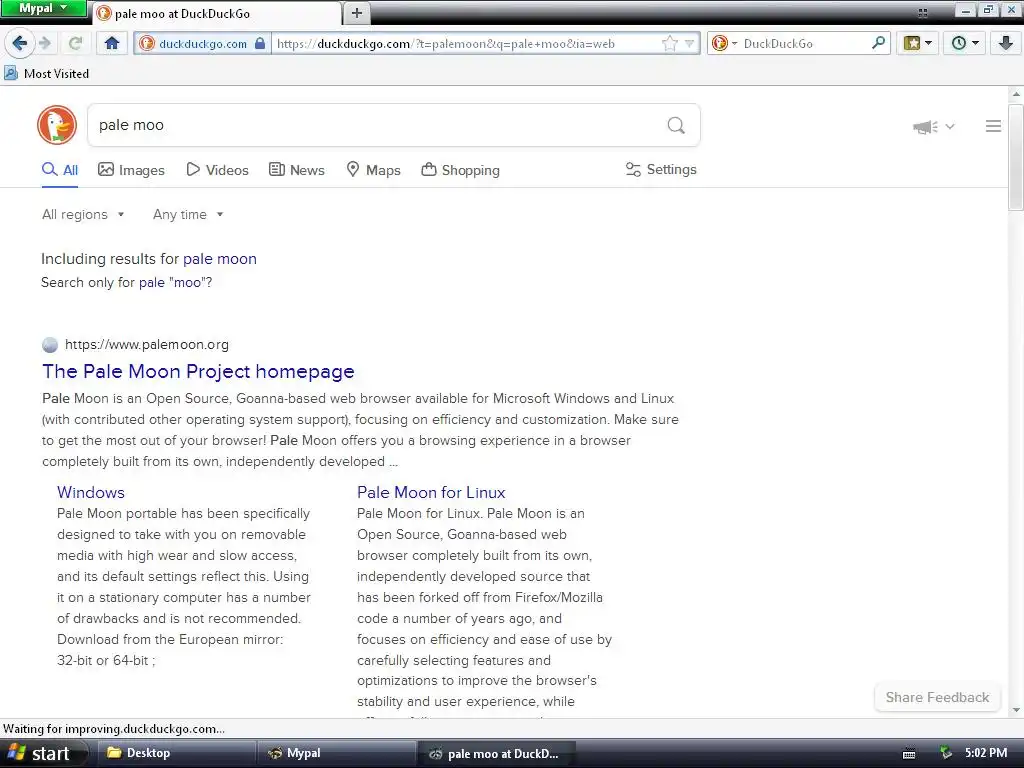
Task: Click the keyboard icon in system tray
Action: pyautogui.click(x=908, y=754)
